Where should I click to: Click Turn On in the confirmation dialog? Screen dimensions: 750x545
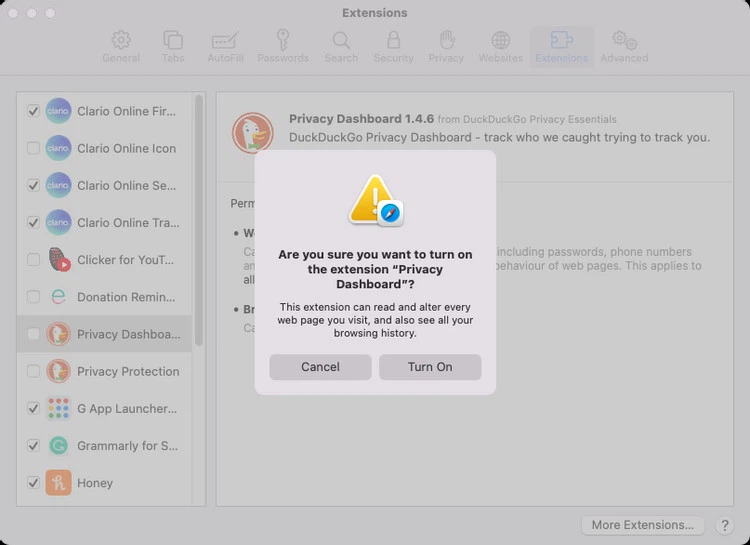pyautogui.click(x=430, y=367)
